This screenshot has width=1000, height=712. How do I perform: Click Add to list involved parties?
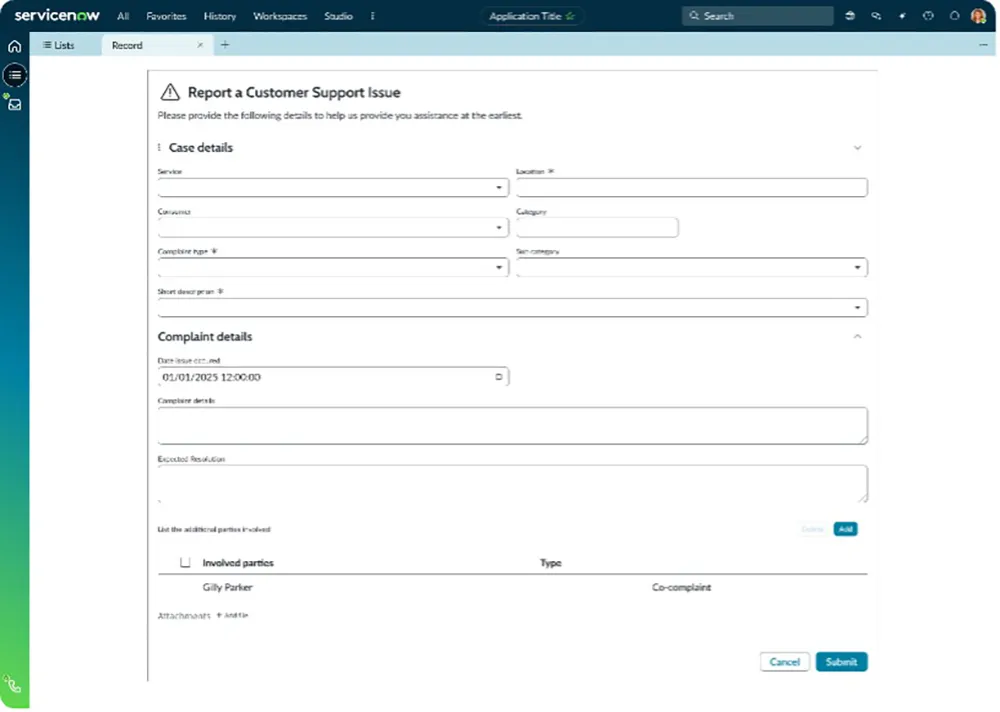[845, 529]
